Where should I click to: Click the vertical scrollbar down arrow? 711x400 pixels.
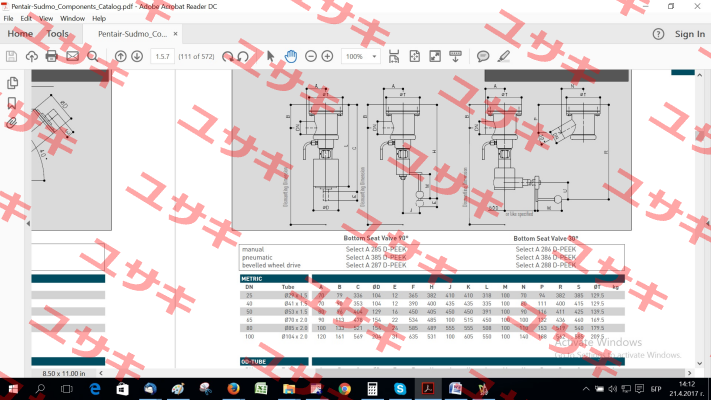pos(700,363)
